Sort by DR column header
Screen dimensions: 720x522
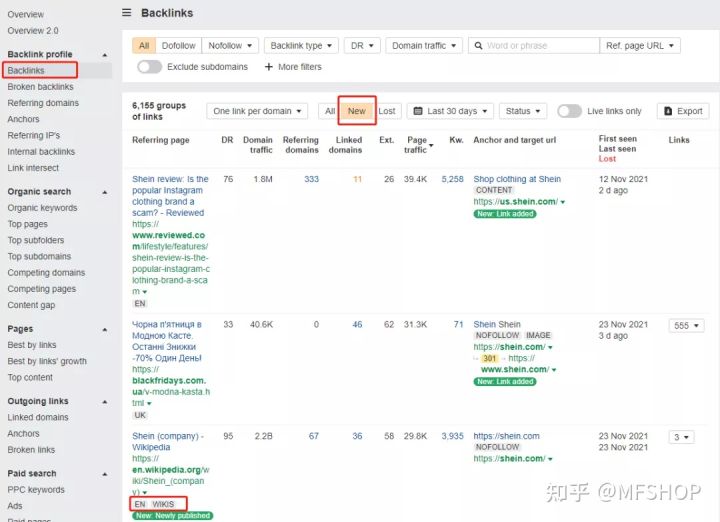coord(227,140)
